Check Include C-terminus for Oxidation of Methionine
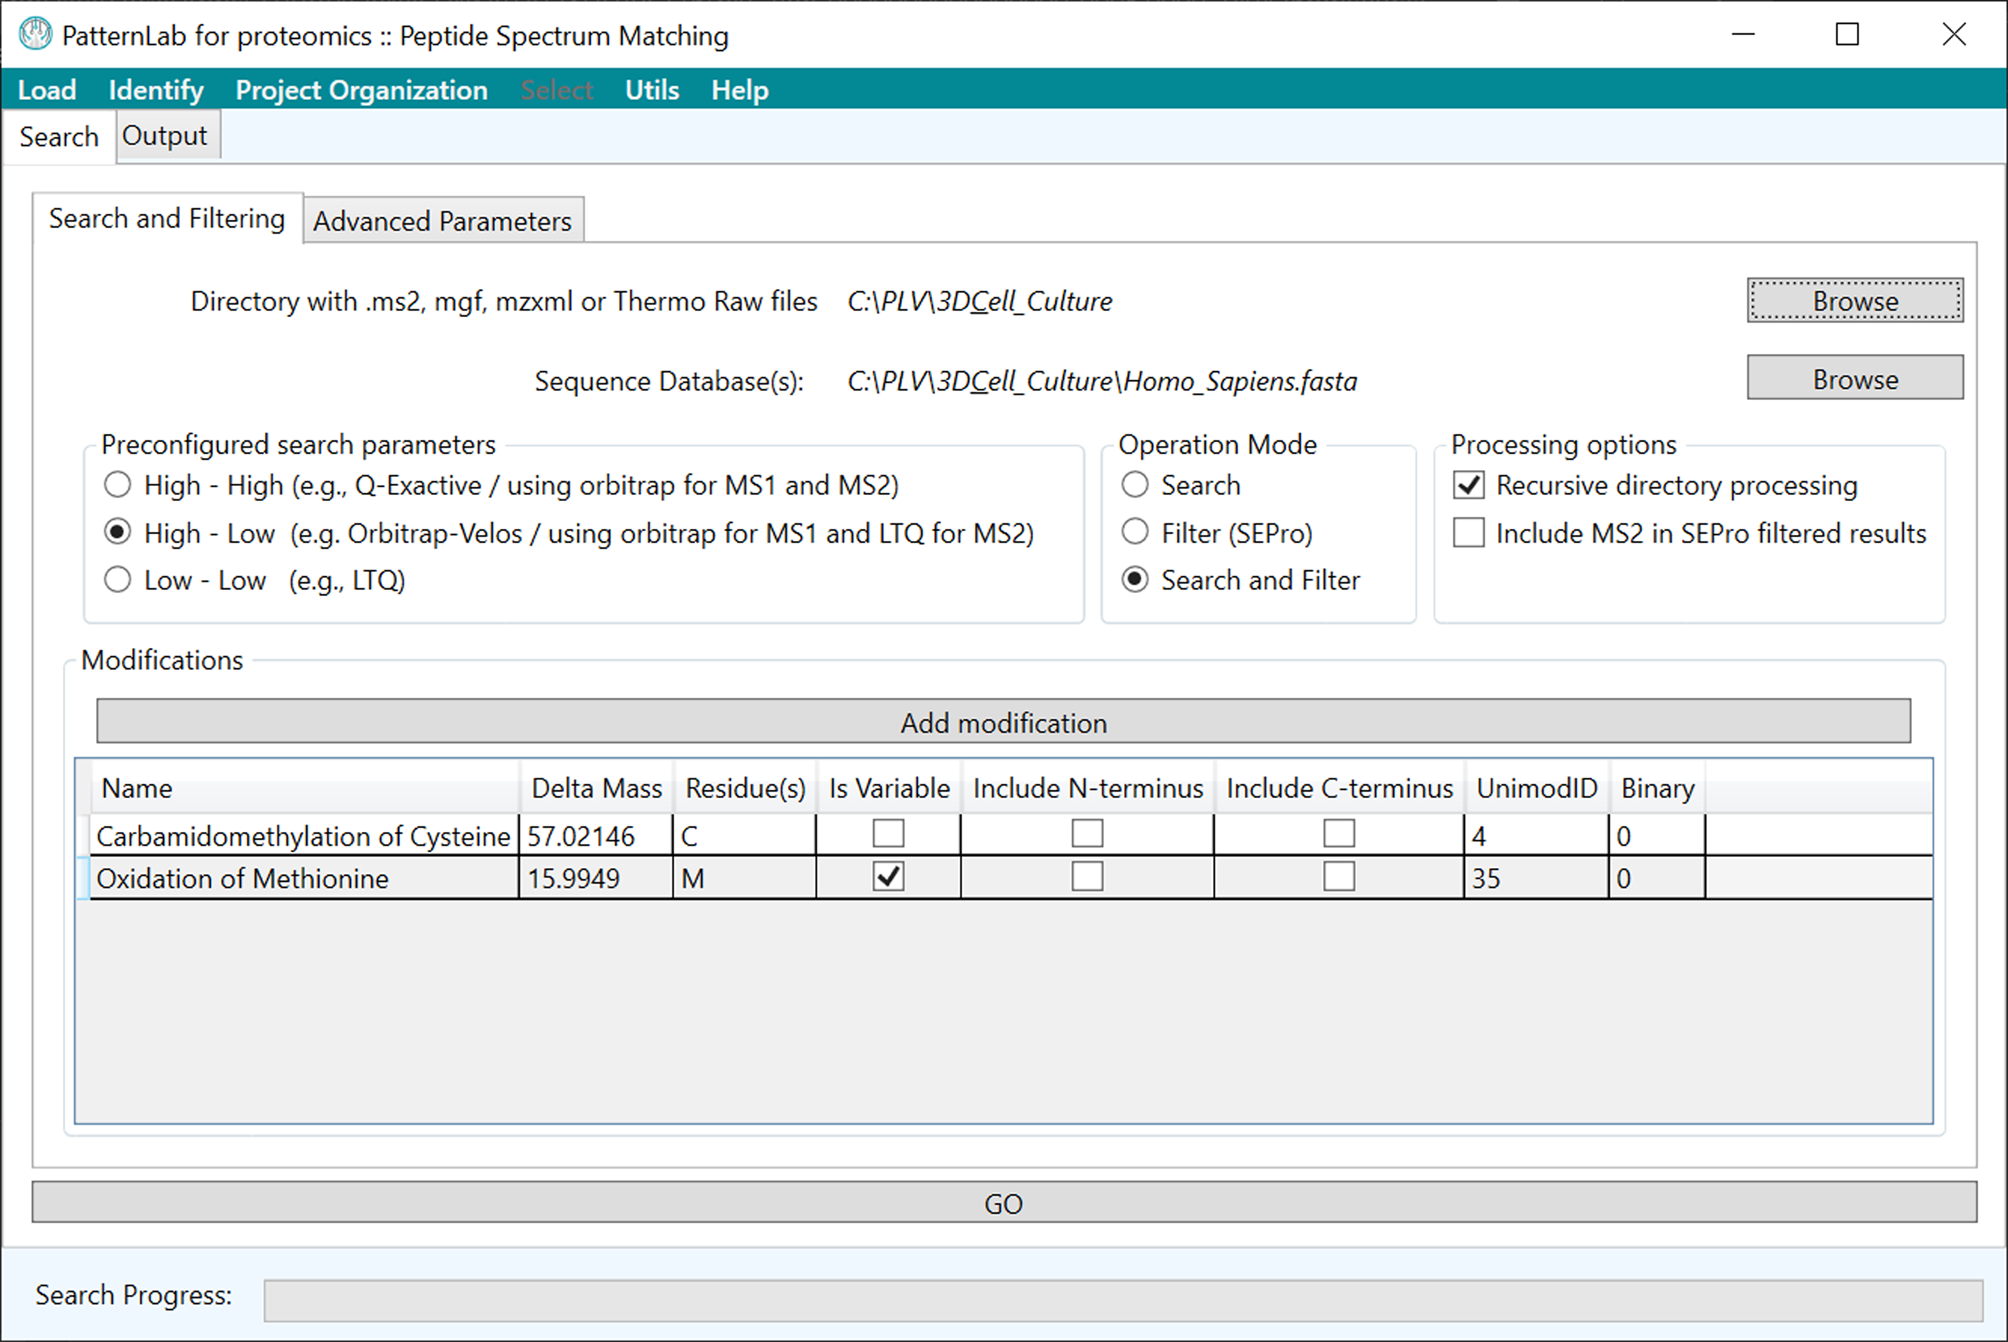This screenshot has height=1342, width=2008. coord(1339,877)
